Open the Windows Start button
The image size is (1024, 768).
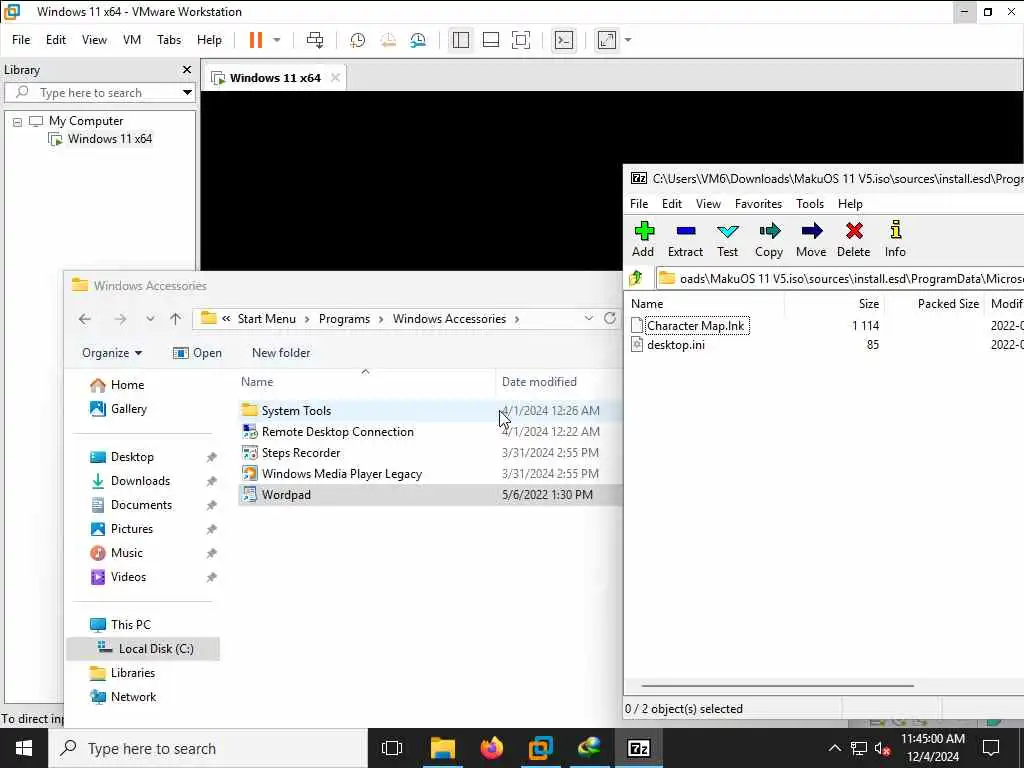pyautogui.click(x=24, y=748)
